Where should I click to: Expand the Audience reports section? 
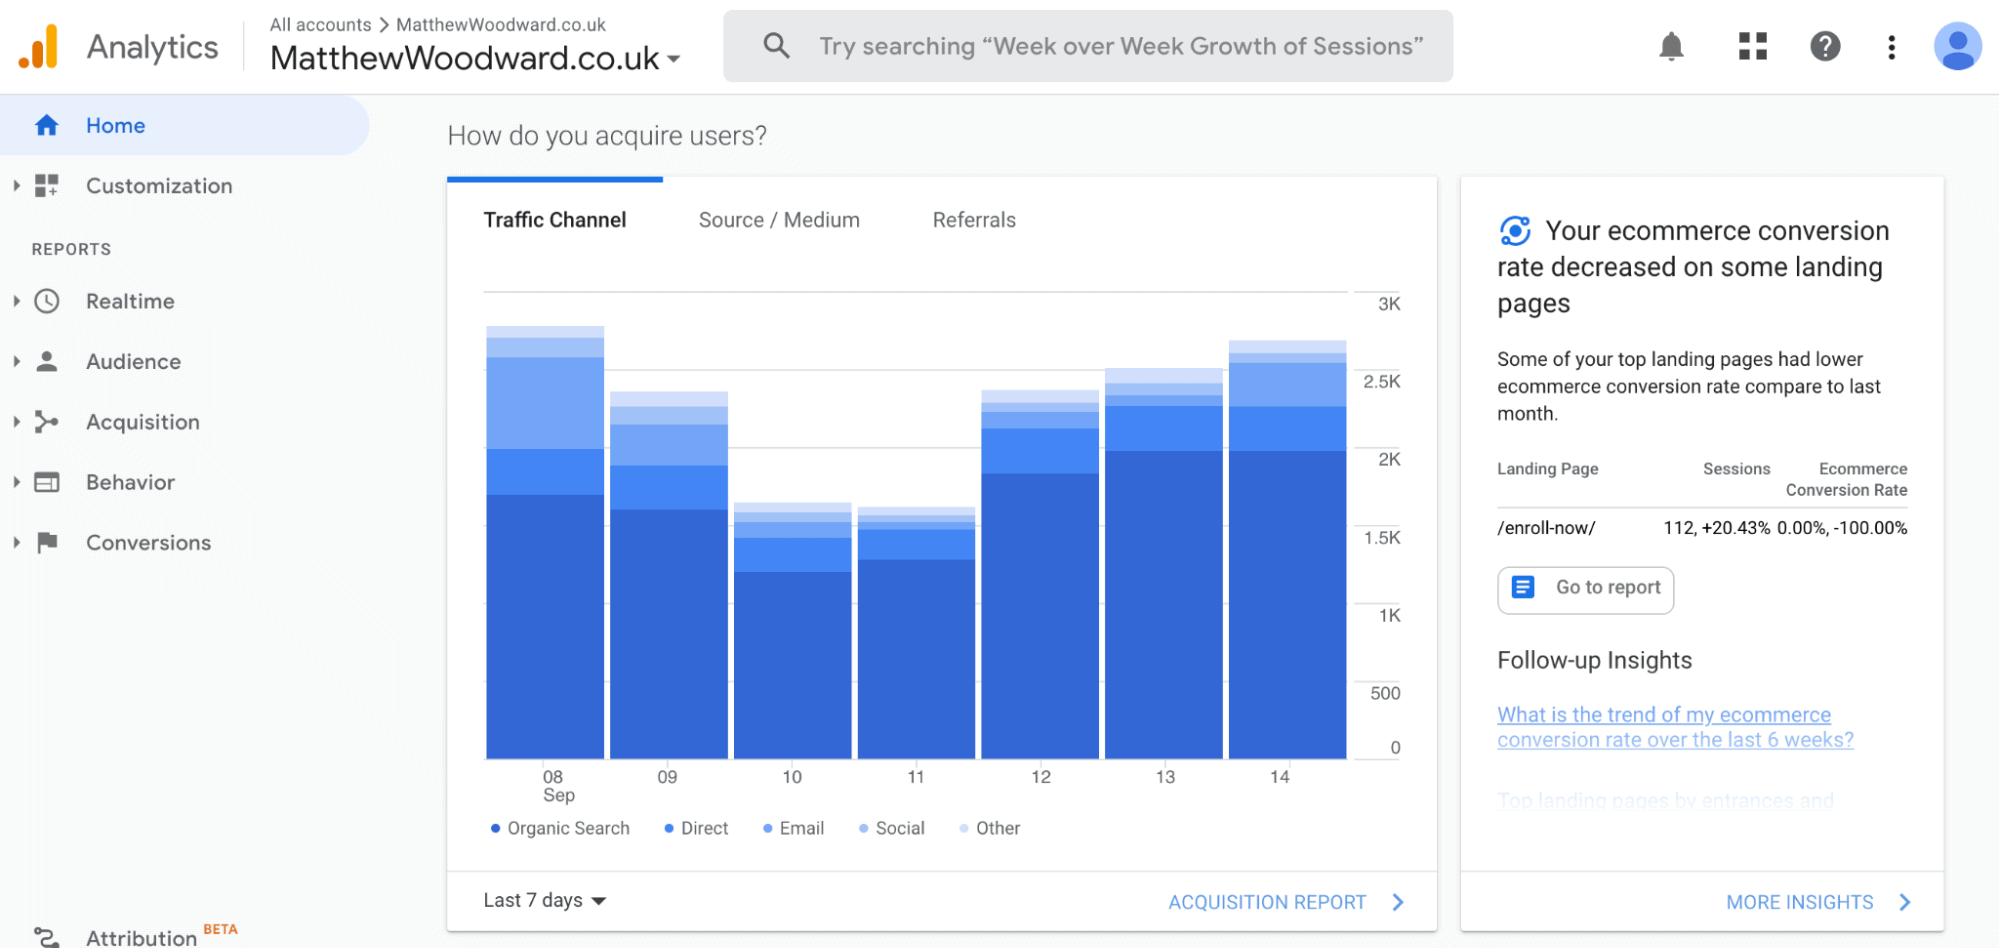point(16,361)
